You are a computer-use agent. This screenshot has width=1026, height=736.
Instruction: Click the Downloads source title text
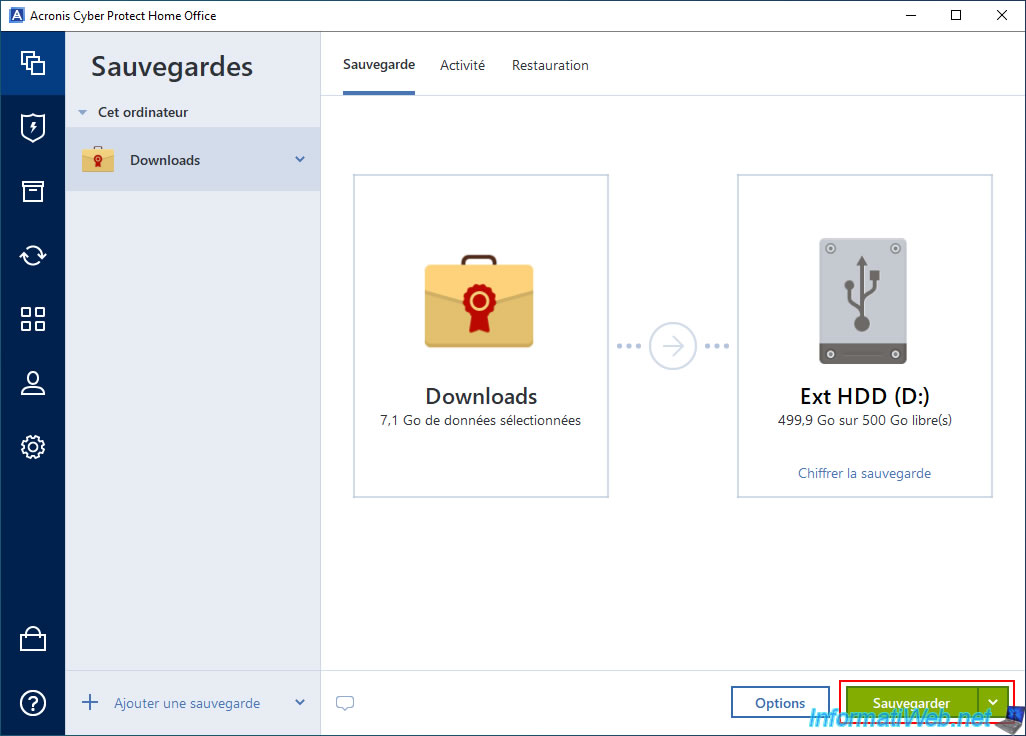tap(481, 396)
